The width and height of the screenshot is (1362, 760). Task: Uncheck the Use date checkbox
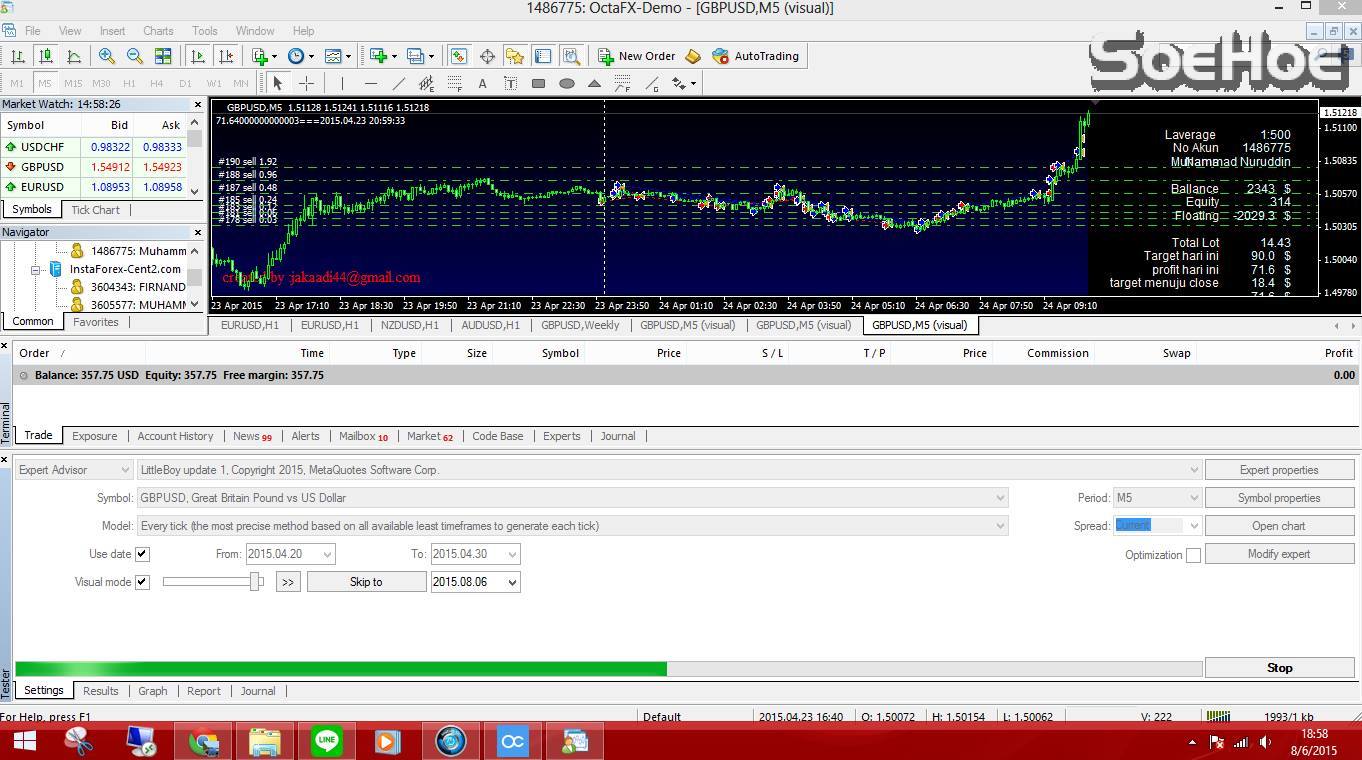coord(142,554)
